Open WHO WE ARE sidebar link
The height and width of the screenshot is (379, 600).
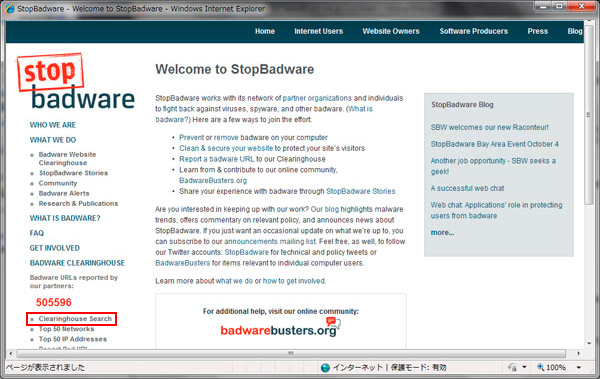point(53,125)
